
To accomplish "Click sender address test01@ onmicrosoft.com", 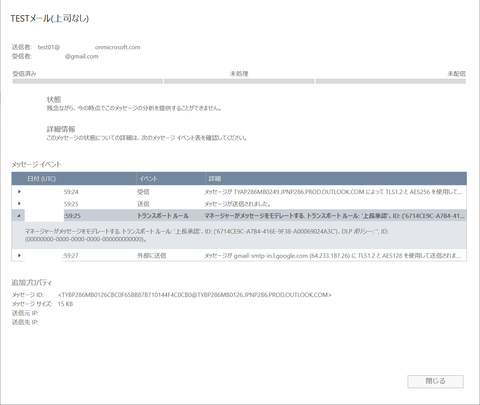I will (x=89, y=47).
